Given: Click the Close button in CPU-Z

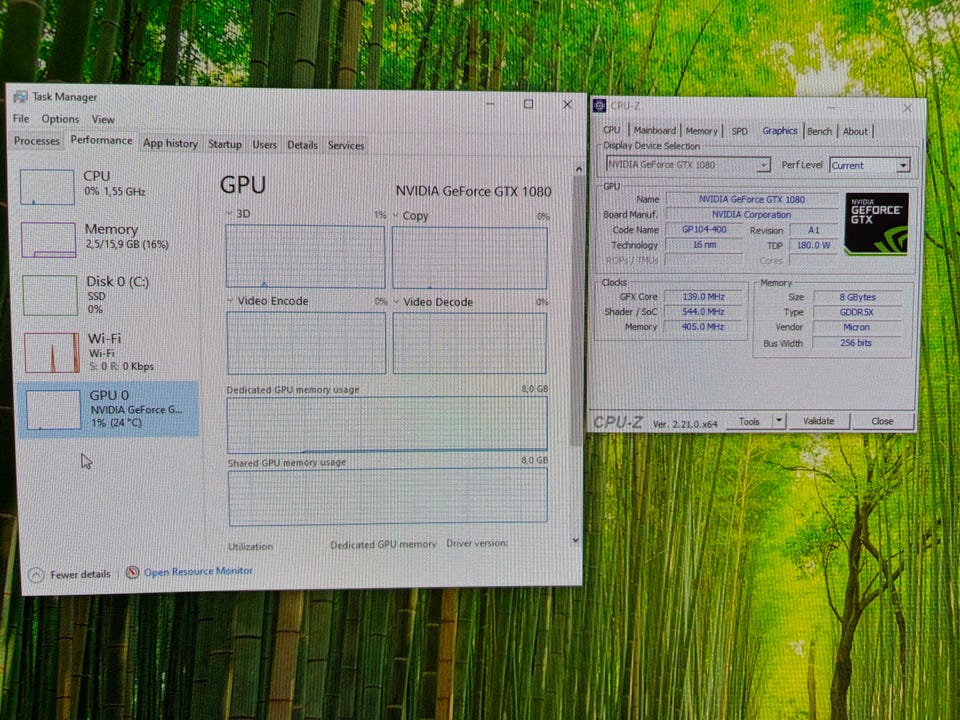Looking at the screenshot, I should pos(882,421).
